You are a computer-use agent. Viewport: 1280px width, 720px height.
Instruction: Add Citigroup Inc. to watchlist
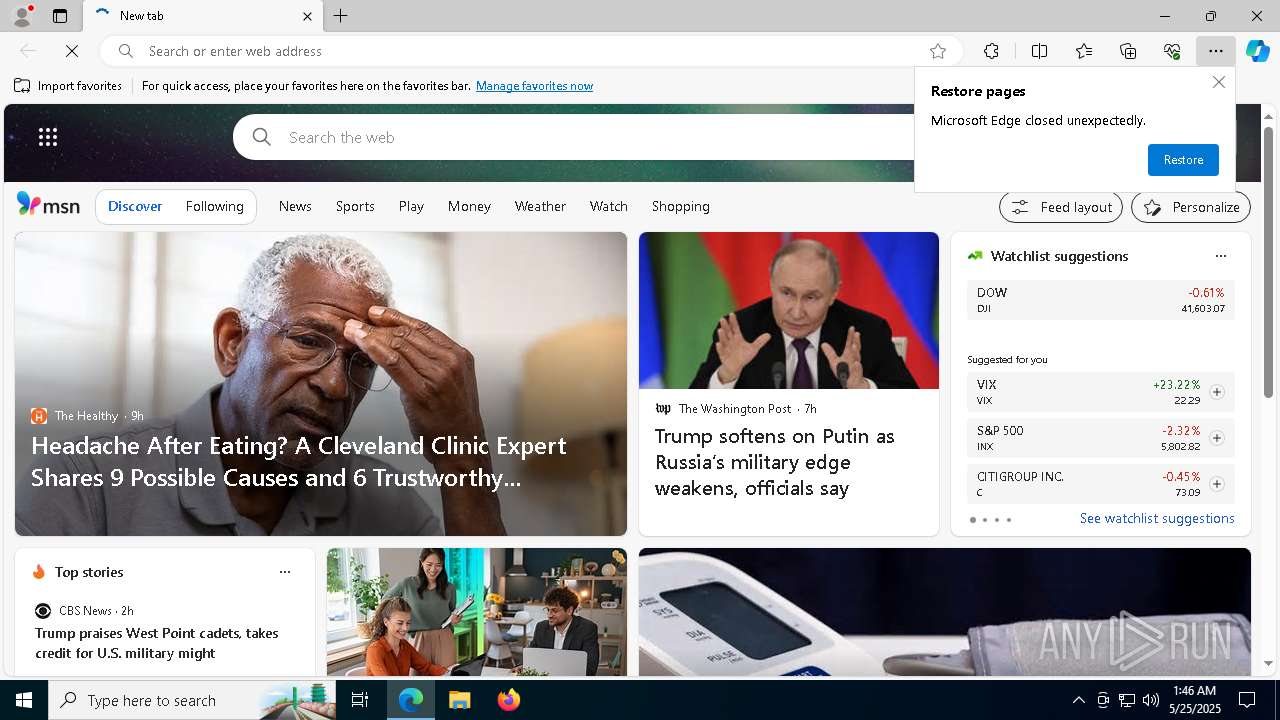1216,484
